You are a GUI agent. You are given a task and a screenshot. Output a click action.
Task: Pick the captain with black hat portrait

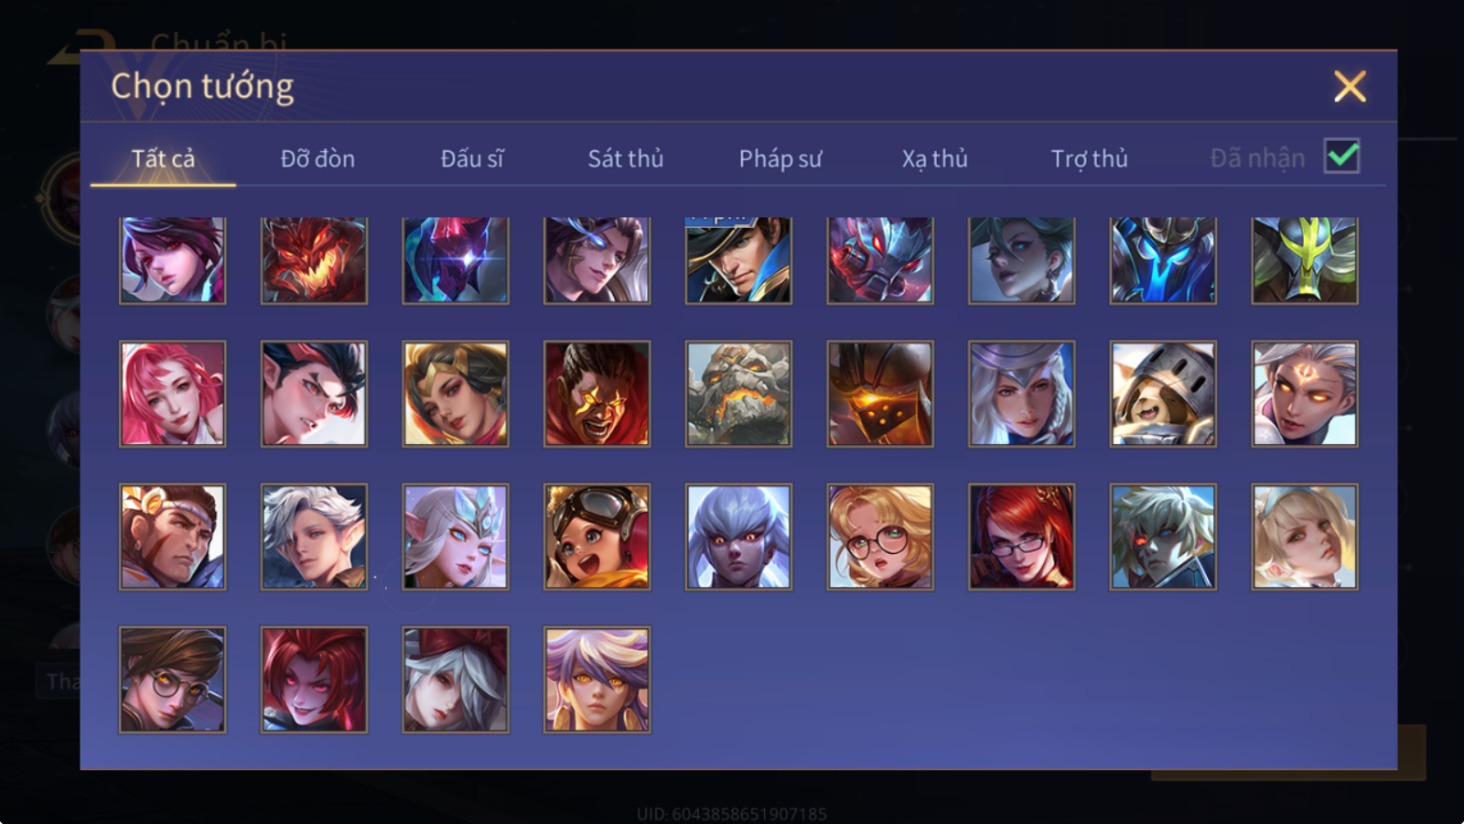tap(738, 260)
